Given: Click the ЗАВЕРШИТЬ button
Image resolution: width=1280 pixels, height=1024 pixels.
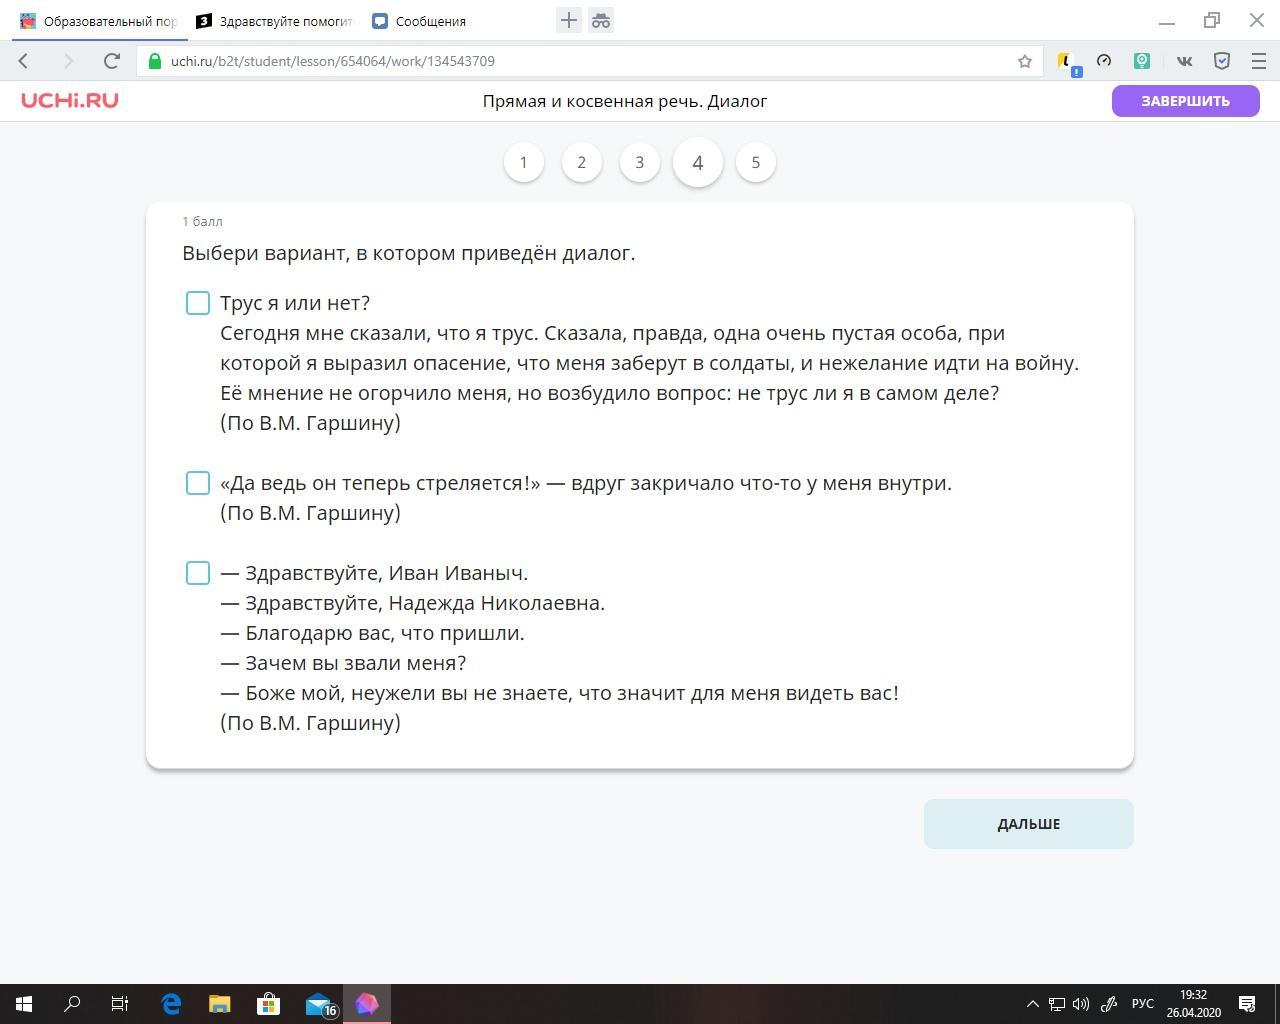Looking at the screenshot, I should coord(1186,101).
